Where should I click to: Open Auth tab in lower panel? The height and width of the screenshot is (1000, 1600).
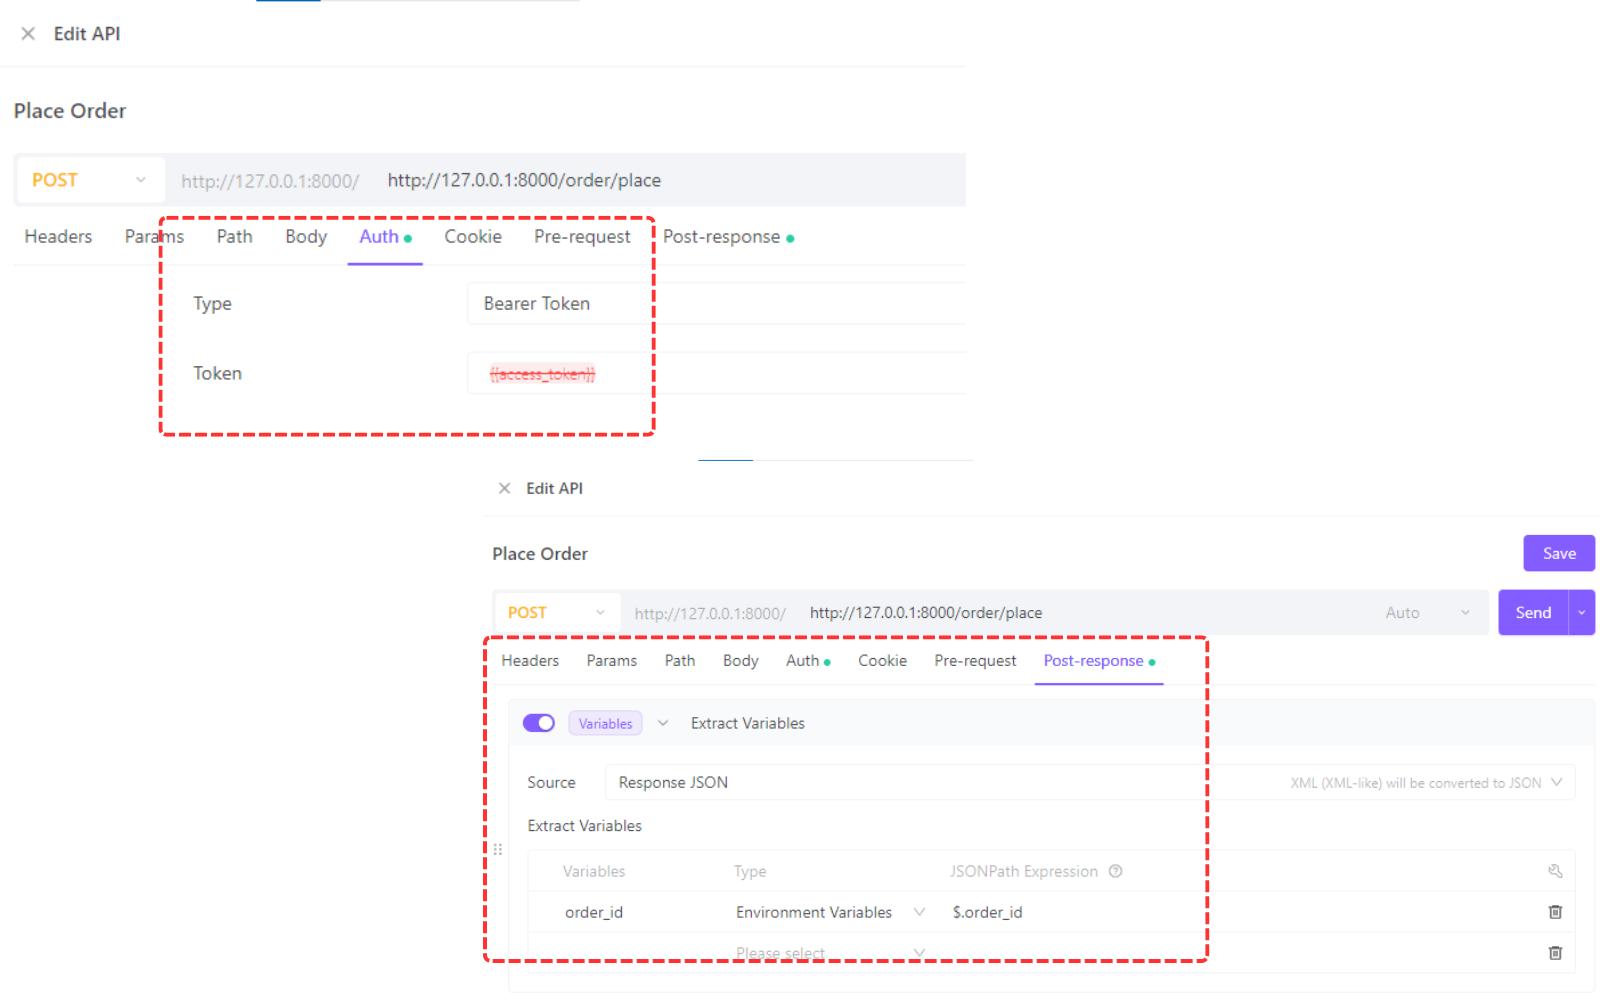coord(808,661)
